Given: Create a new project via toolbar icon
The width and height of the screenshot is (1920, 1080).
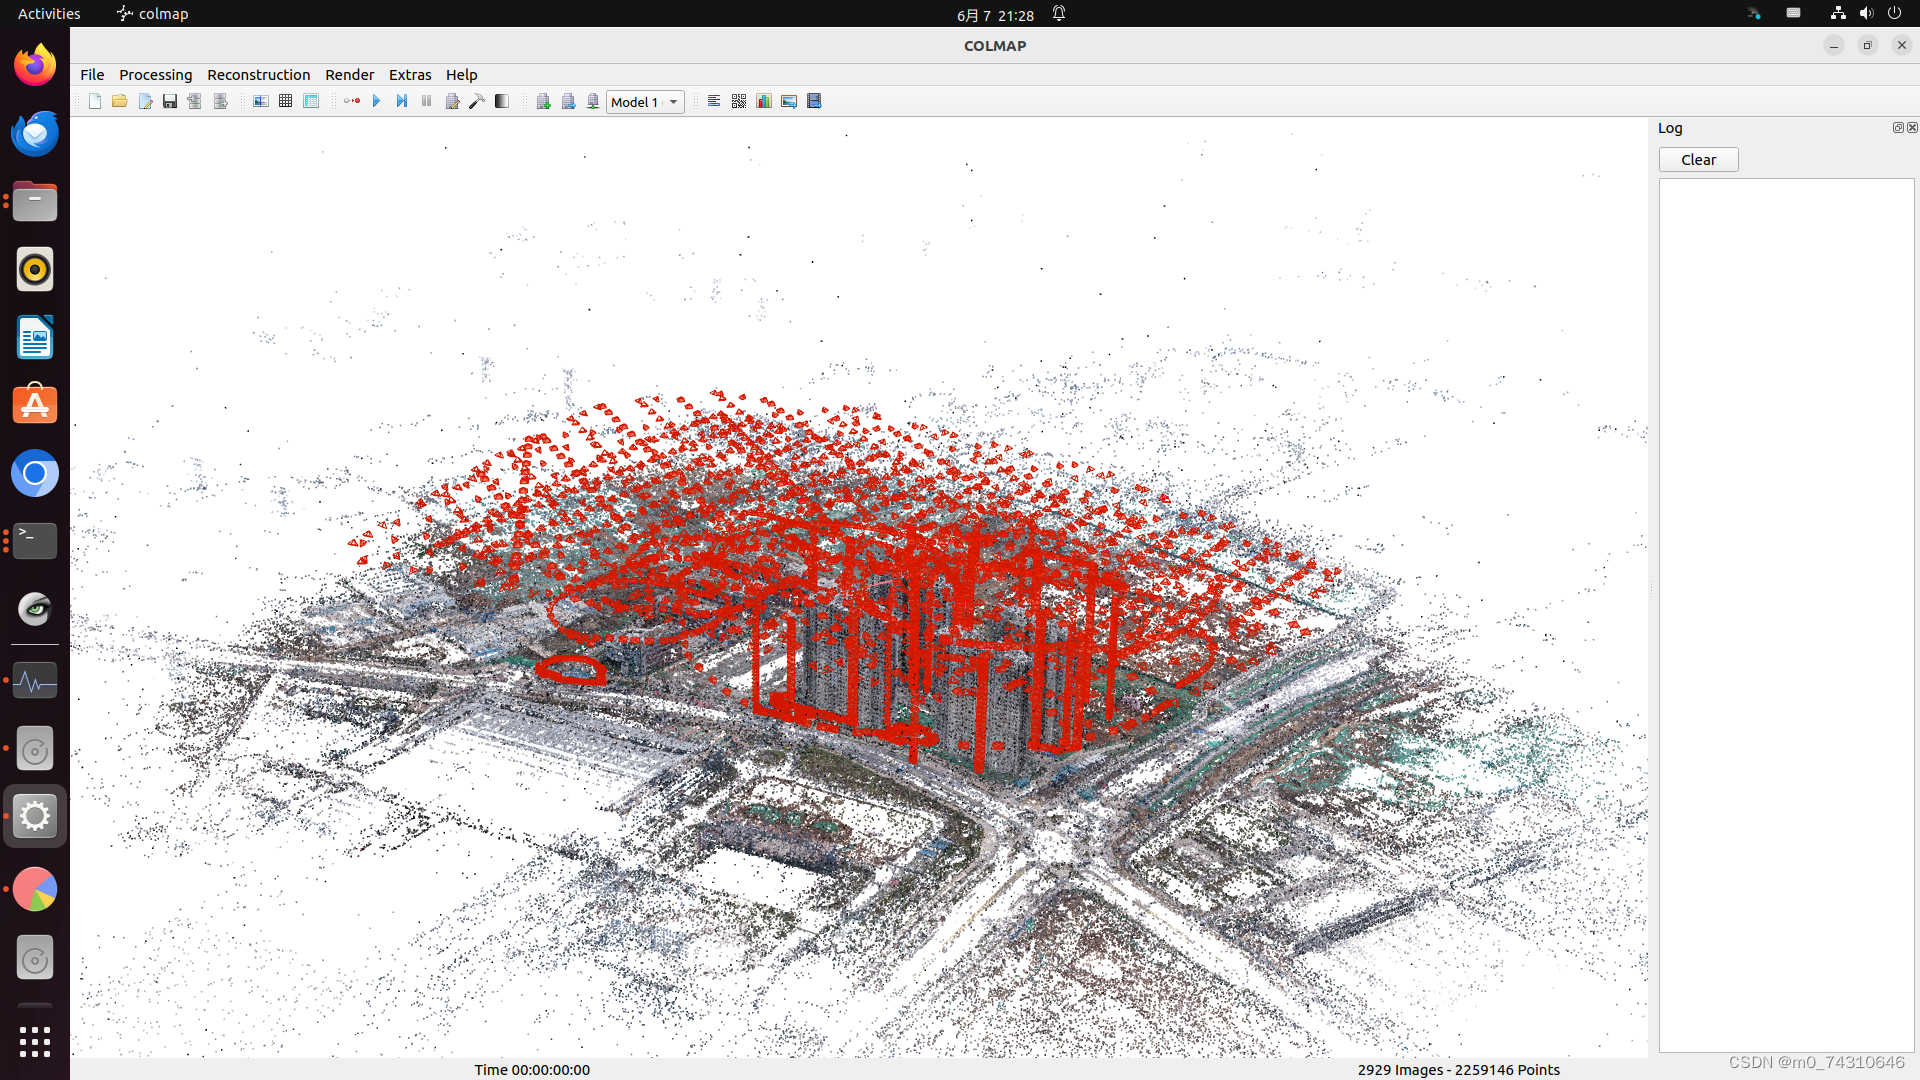Looking at the screenshot, I should (95, 101).
